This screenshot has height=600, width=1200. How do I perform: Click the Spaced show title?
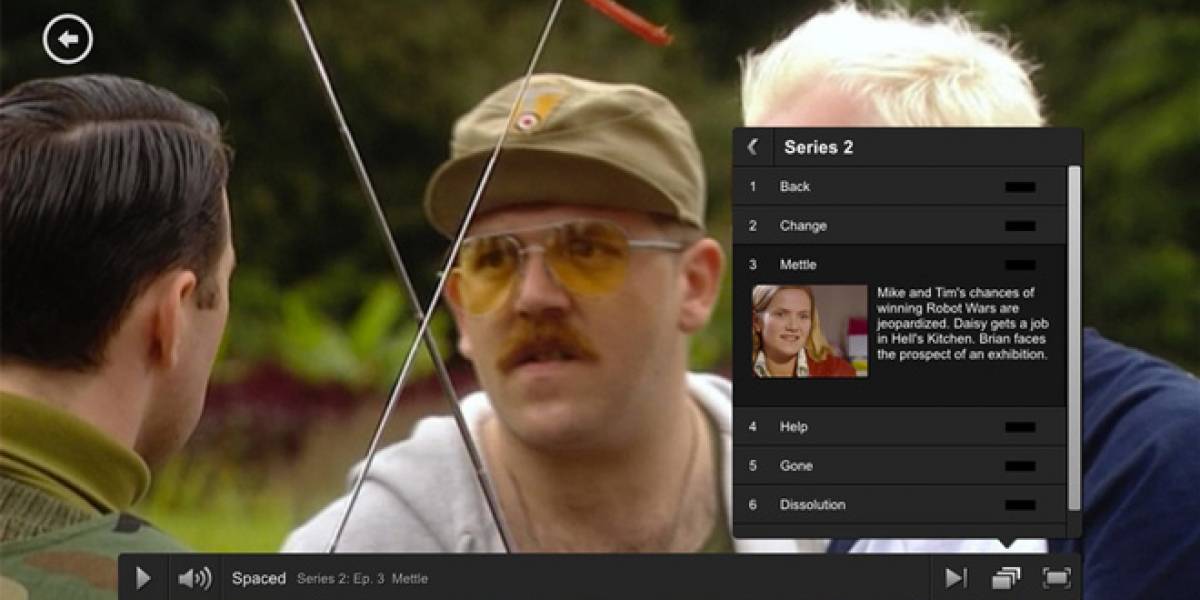259,578
